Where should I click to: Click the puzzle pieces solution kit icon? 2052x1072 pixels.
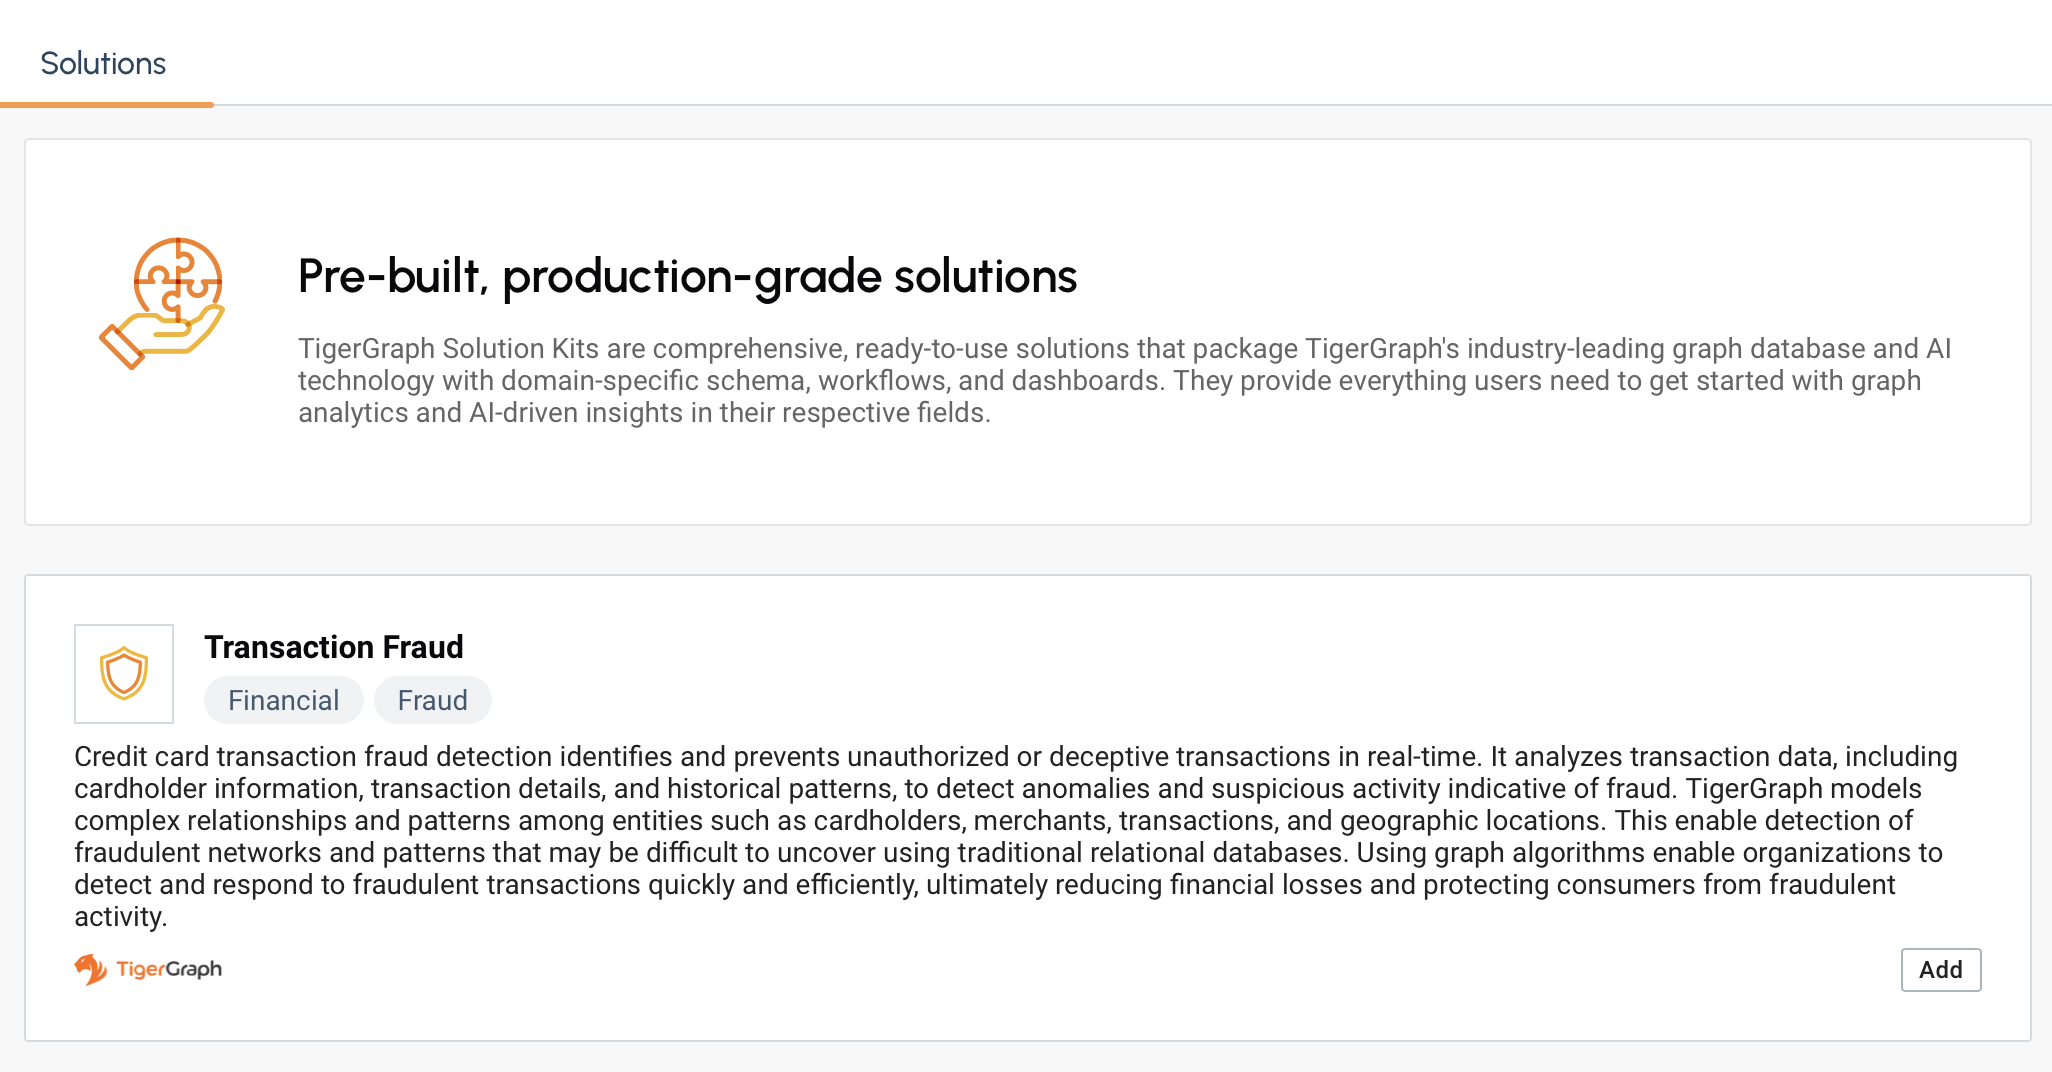[x=178, y=279]
